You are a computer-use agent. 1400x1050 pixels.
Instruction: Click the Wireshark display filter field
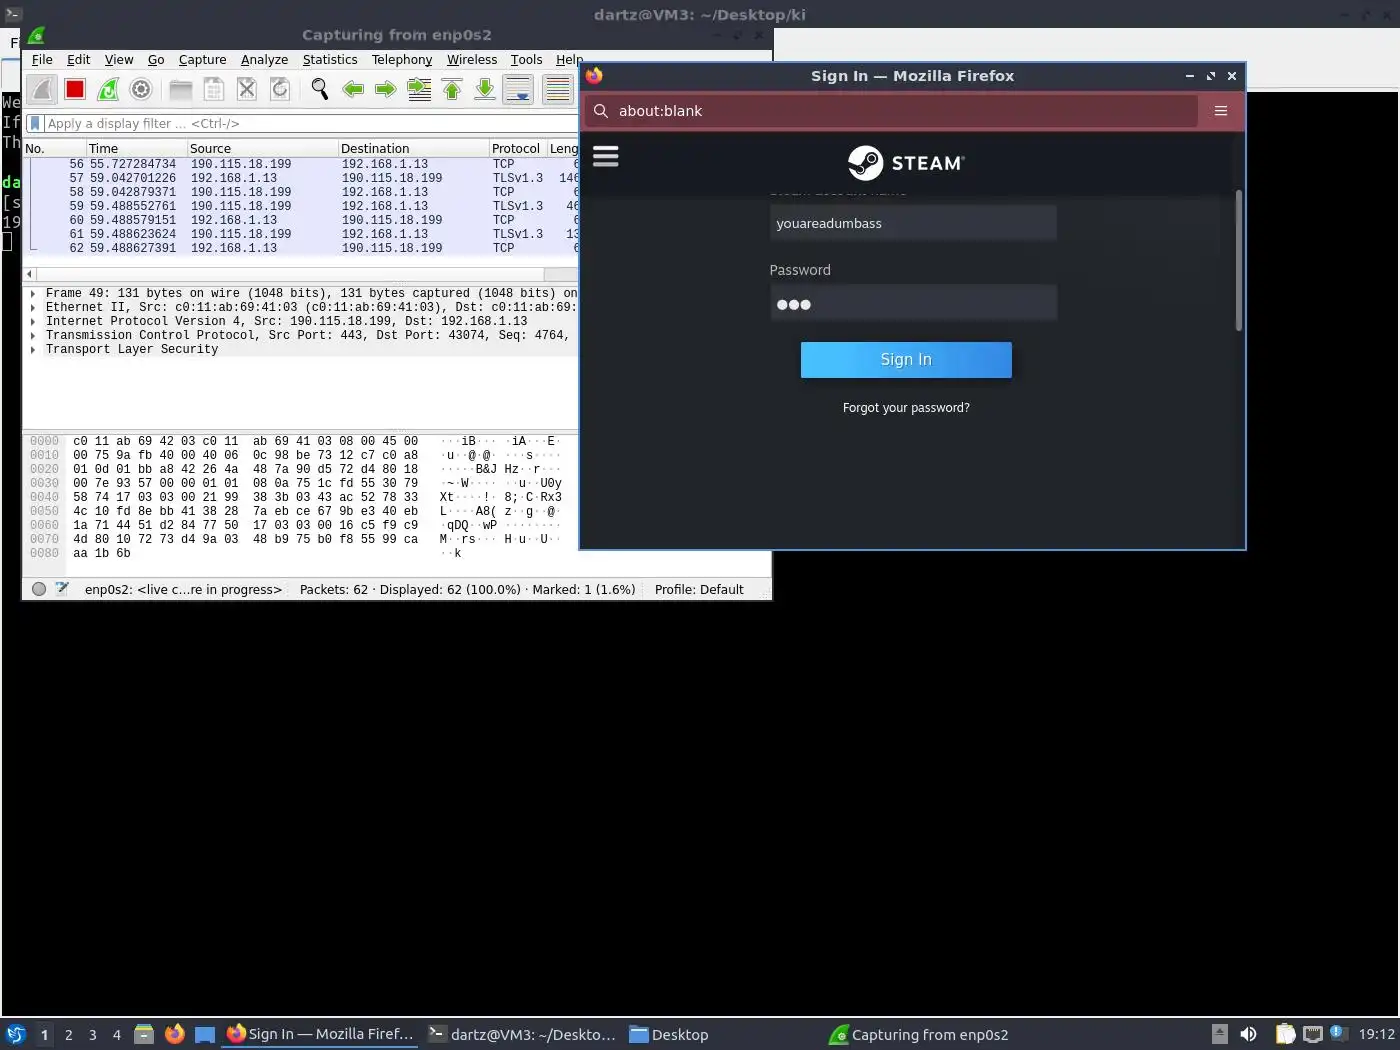310,123
